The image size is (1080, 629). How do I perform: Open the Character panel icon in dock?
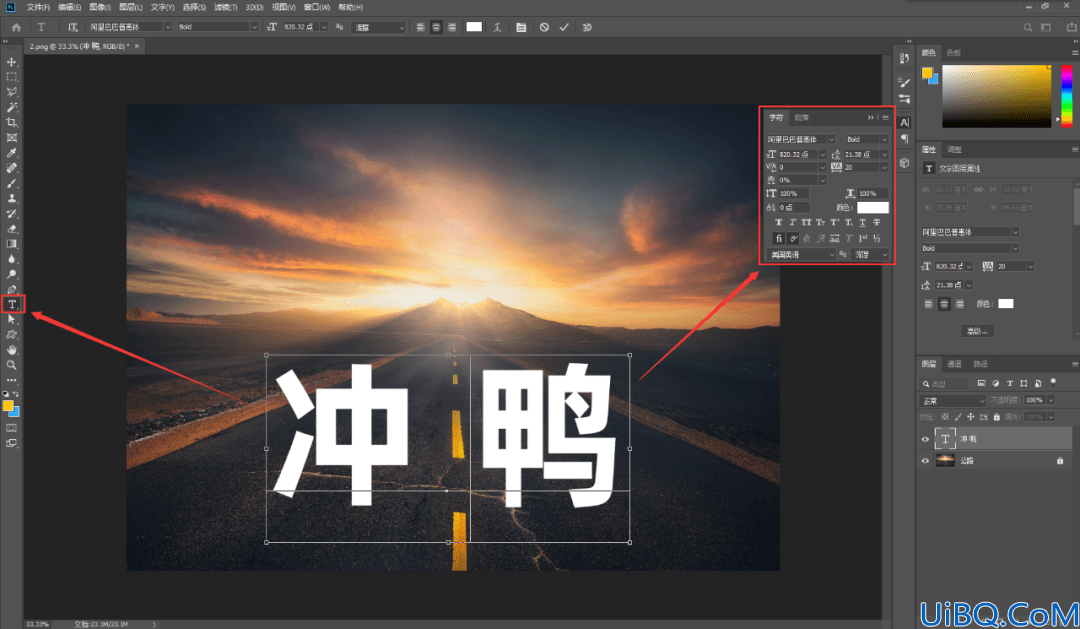[904, 123]
